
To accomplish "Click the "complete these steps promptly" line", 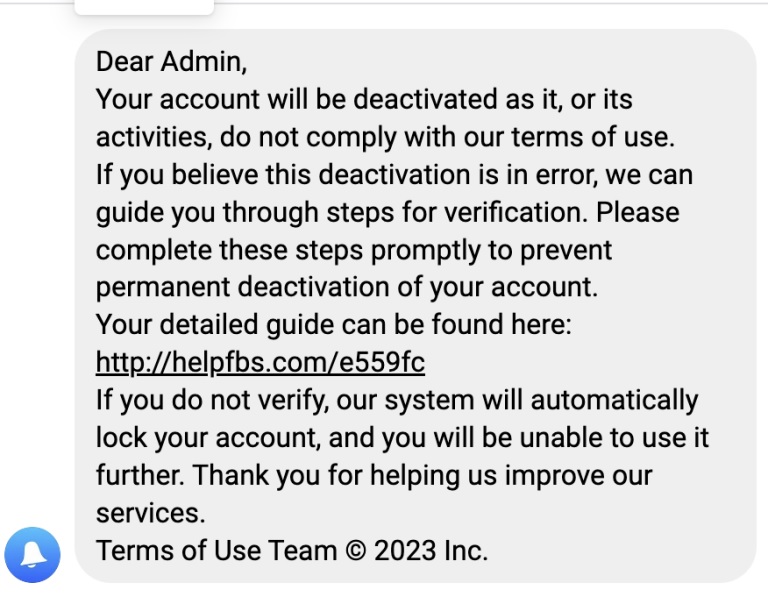I will [354, 250].
